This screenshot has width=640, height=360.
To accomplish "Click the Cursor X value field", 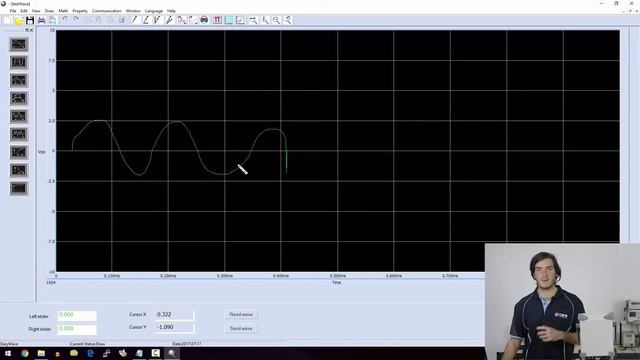I will (x=174, y=315).
